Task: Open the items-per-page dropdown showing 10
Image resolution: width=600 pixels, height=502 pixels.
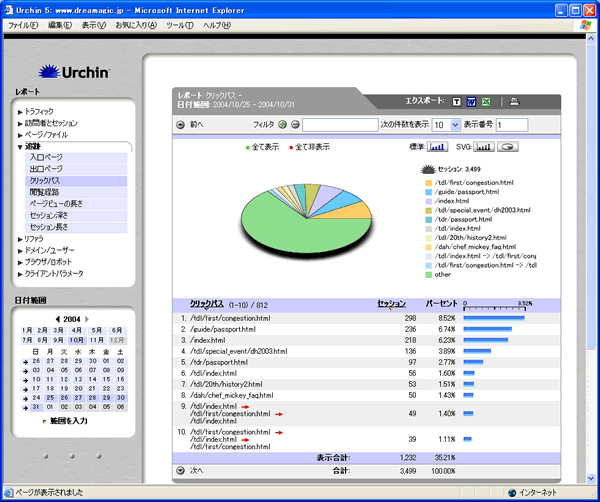Action: (x=455, y=125)
